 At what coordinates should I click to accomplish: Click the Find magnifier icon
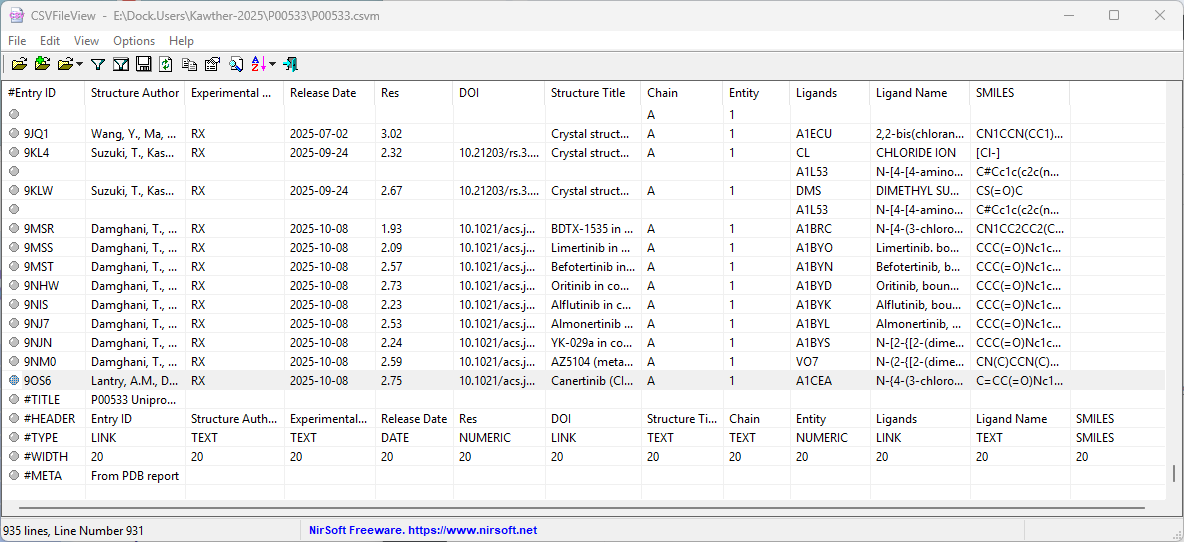(236, 65)
